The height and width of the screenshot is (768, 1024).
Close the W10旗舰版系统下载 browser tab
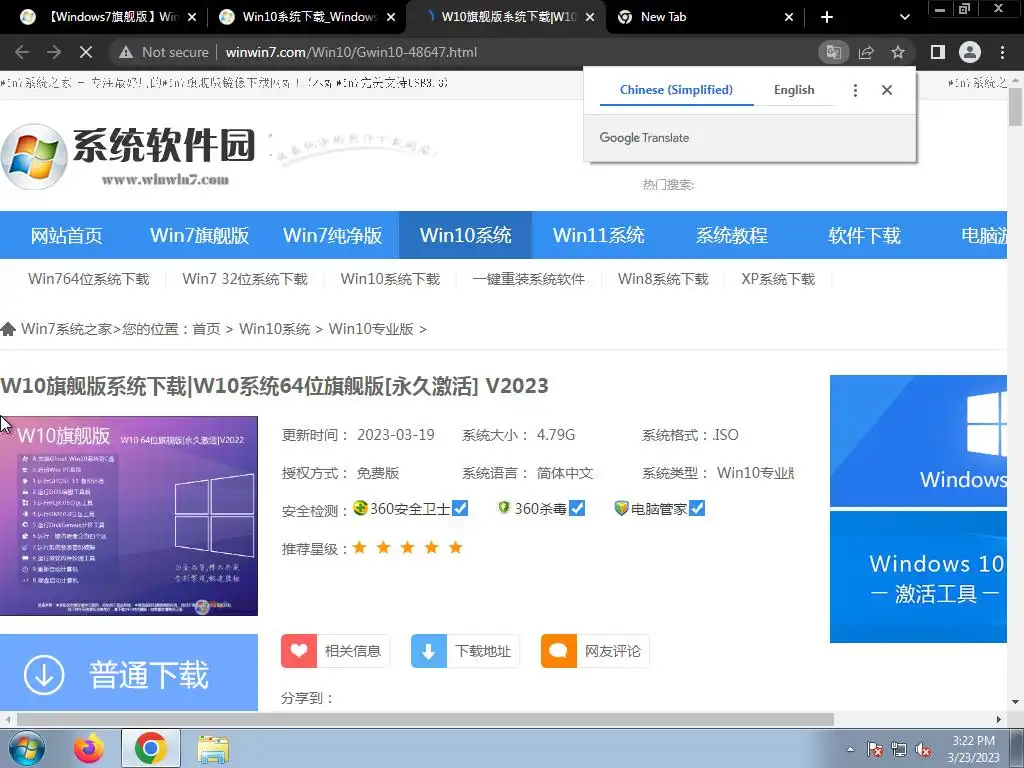point(590,17)
